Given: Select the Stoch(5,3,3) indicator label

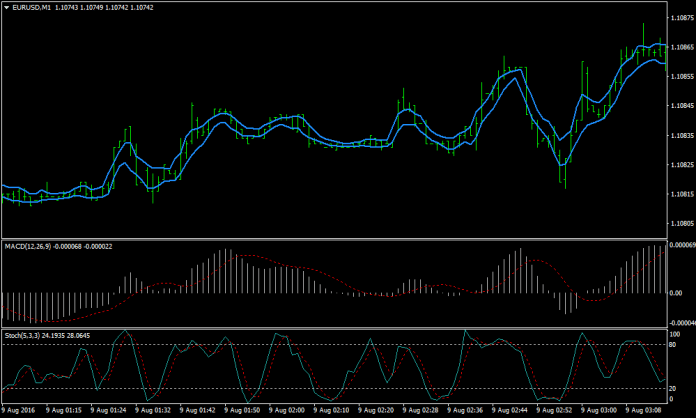Looking at the screenshot, I should coord(24,334).
